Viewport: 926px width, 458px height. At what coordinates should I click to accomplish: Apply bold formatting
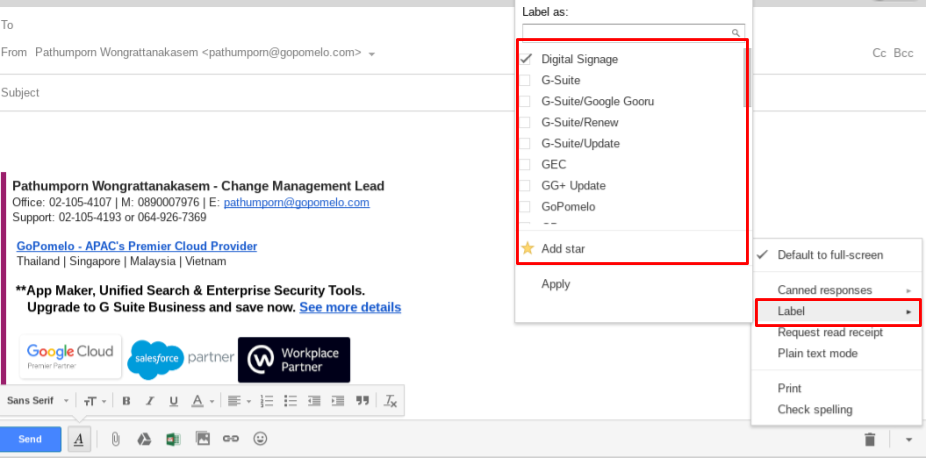point(126,401)
